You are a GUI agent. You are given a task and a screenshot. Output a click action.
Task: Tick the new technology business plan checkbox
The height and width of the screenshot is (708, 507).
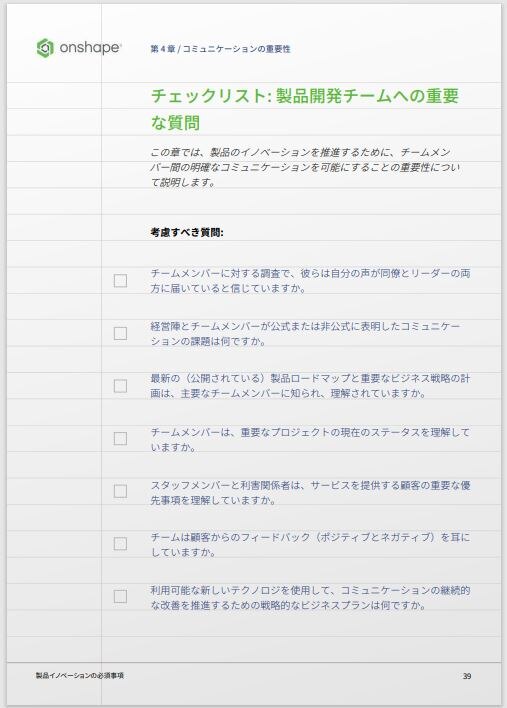click(120, 596)
